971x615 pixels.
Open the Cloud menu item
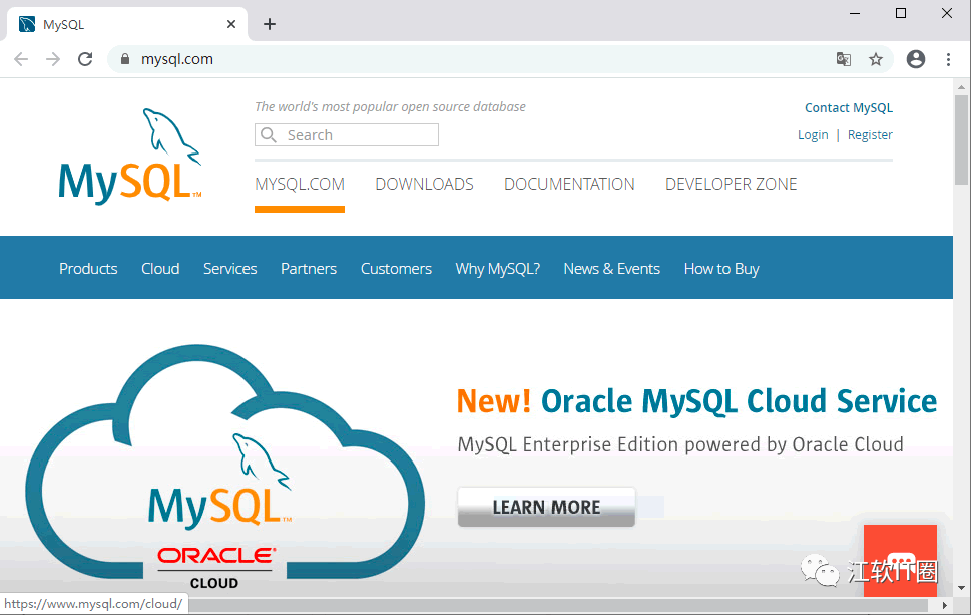(x=160, y=269)
